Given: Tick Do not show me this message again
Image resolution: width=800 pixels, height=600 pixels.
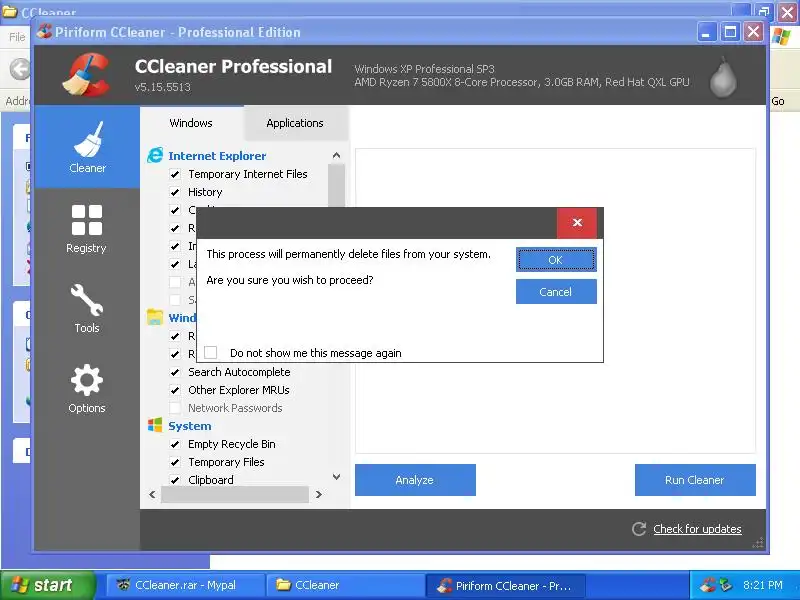Looking at the screenshot, I should (211, 353).
